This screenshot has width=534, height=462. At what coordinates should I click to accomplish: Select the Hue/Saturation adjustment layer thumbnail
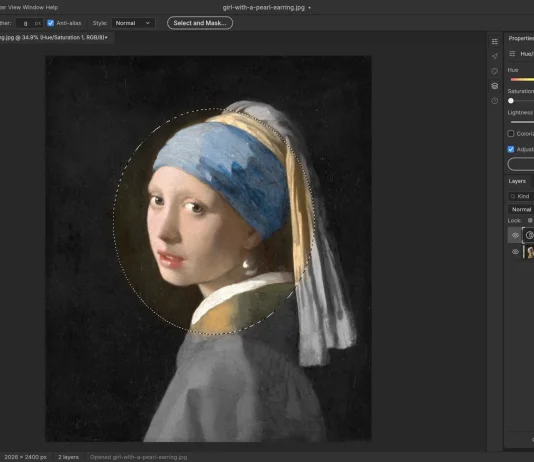[529, 235]
